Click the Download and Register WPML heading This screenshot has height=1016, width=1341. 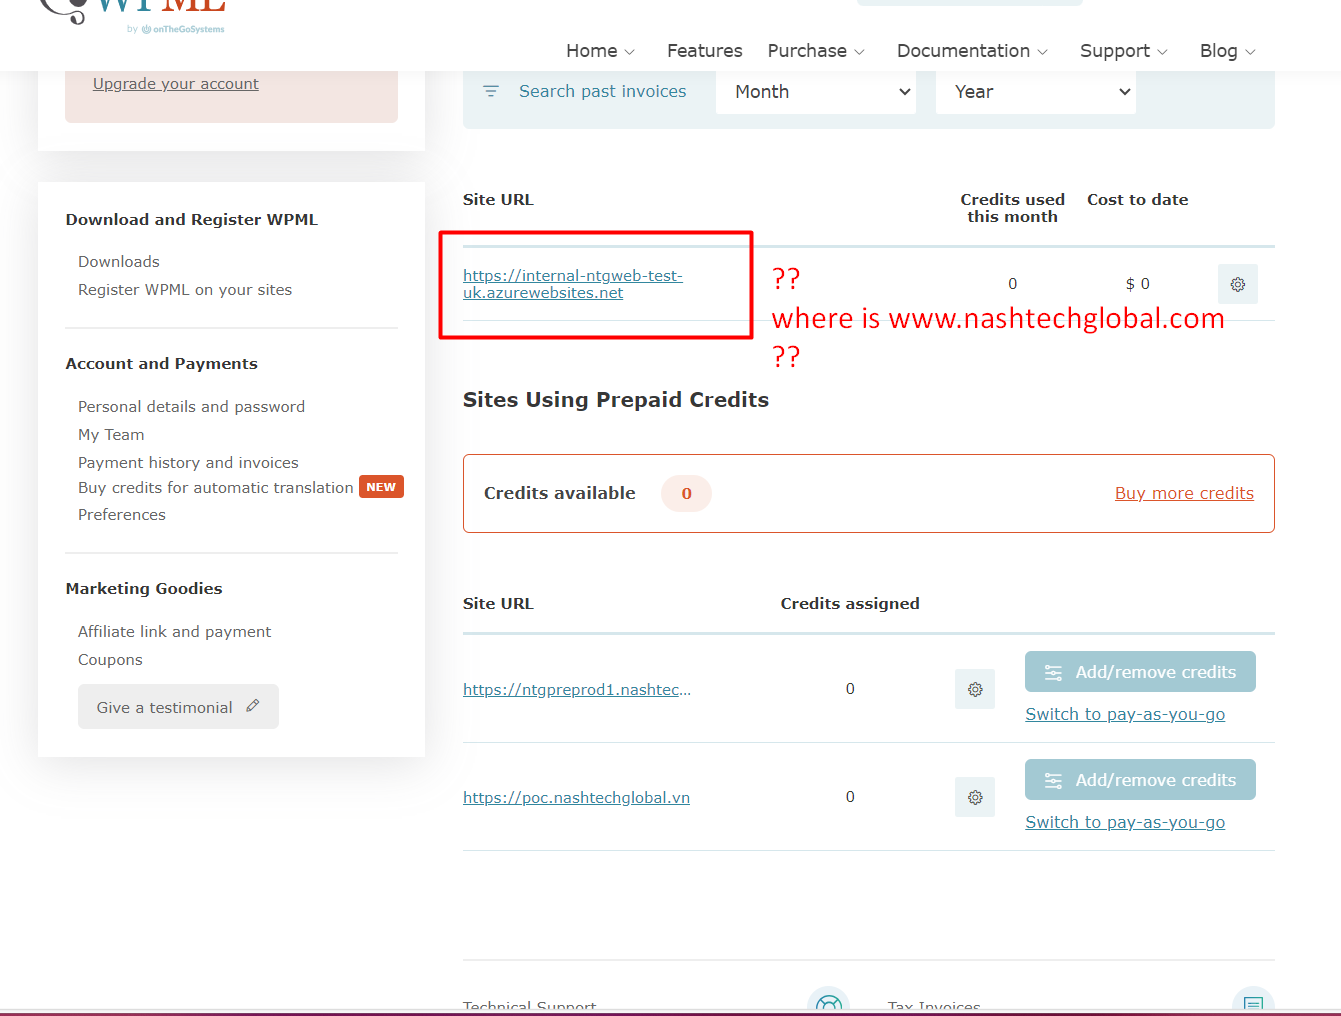pyautogui.click(x=192, y=220)
